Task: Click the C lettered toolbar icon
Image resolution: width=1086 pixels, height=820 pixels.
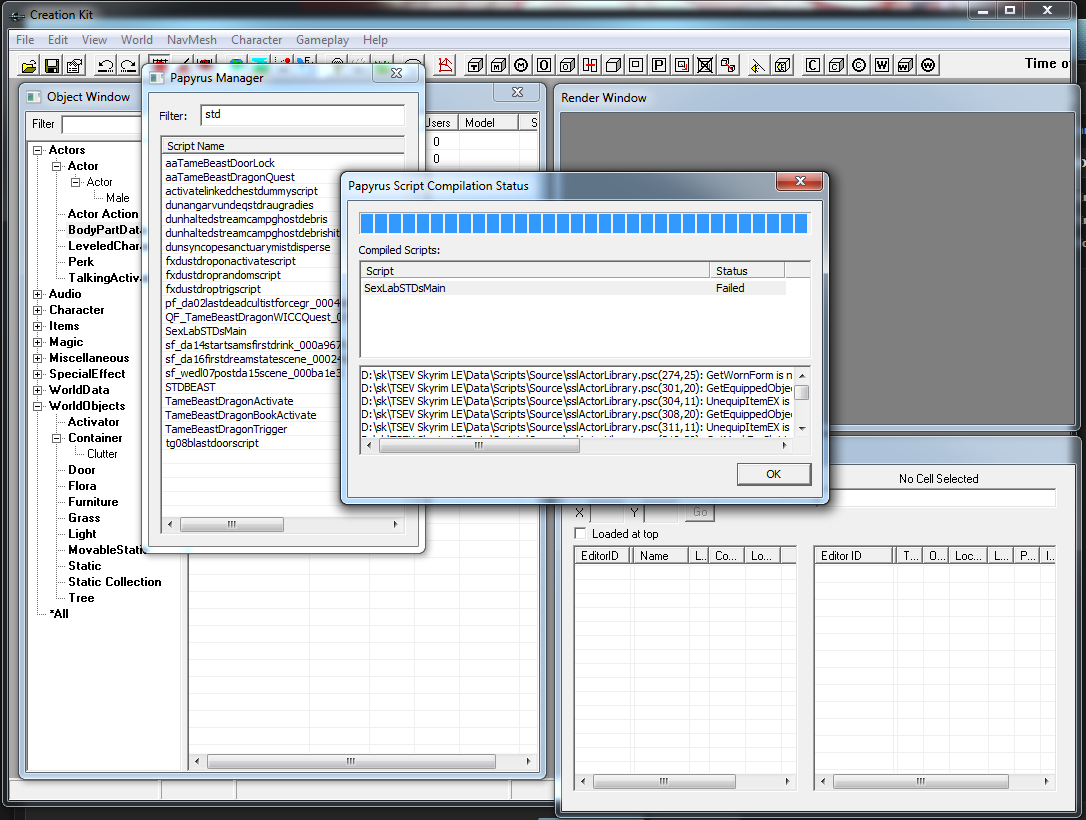Action: tap(813, 64)
